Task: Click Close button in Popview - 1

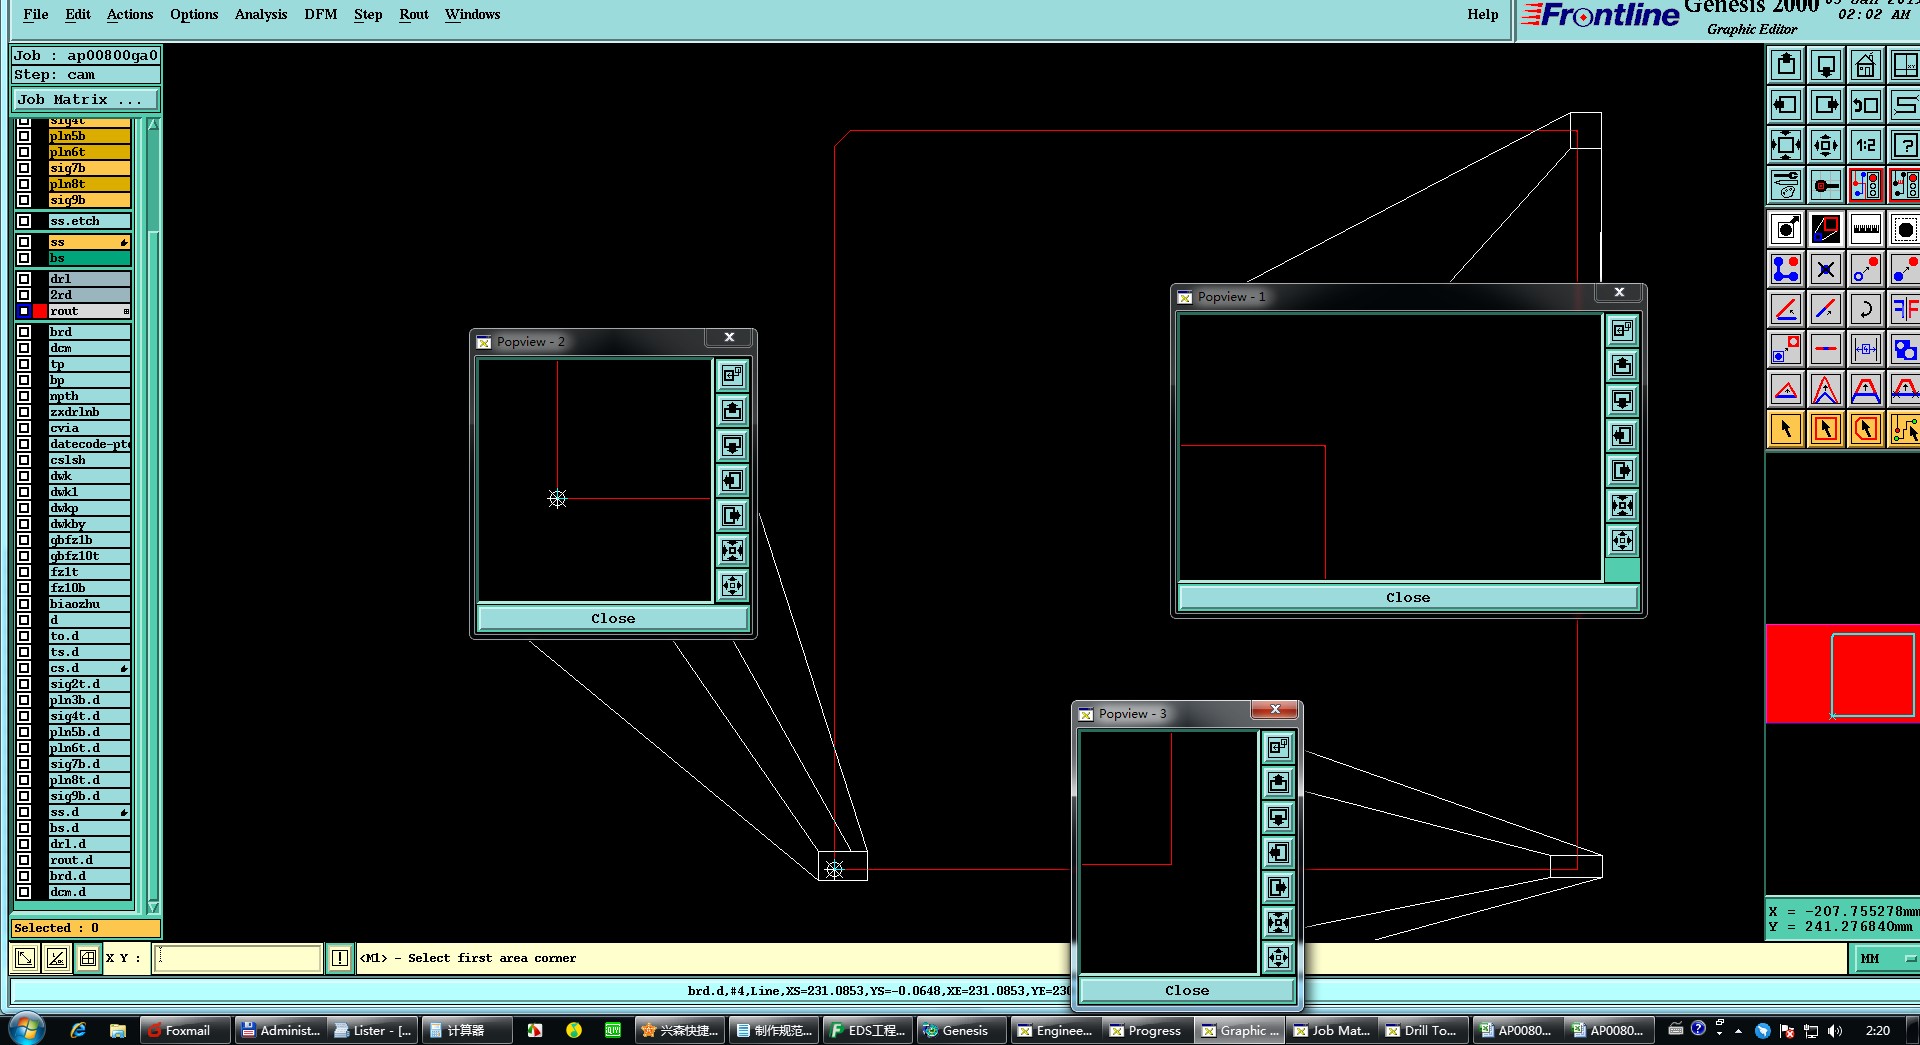Action: (x=1408, y=597)
